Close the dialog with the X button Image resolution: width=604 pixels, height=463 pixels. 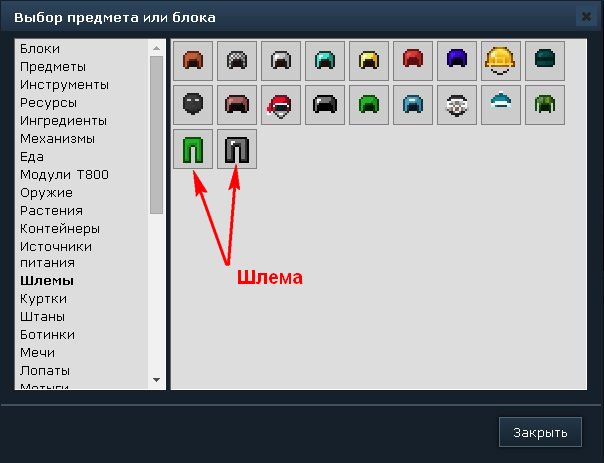(x=586, y=17)
